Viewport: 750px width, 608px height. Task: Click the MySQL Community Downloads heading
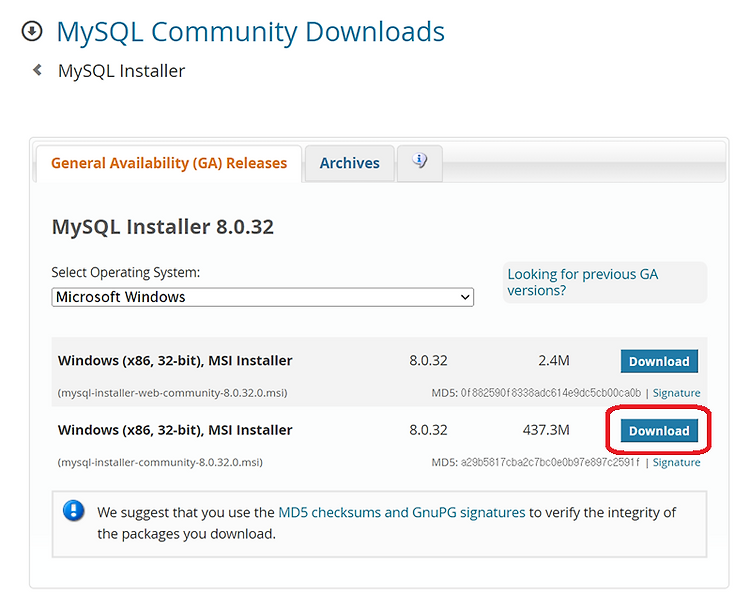coord(251,32)
